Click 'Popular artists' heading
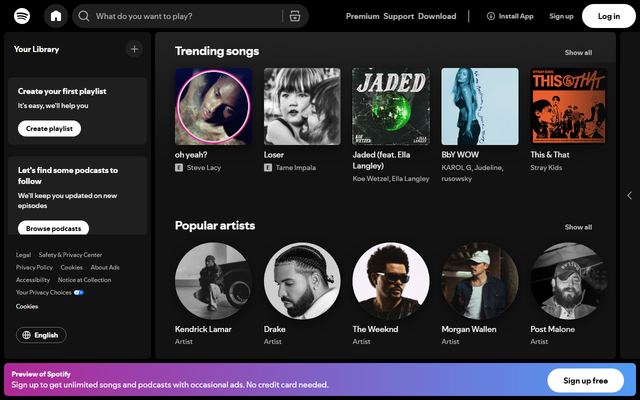This screenshot has height=400, width=640. (215, 226)
